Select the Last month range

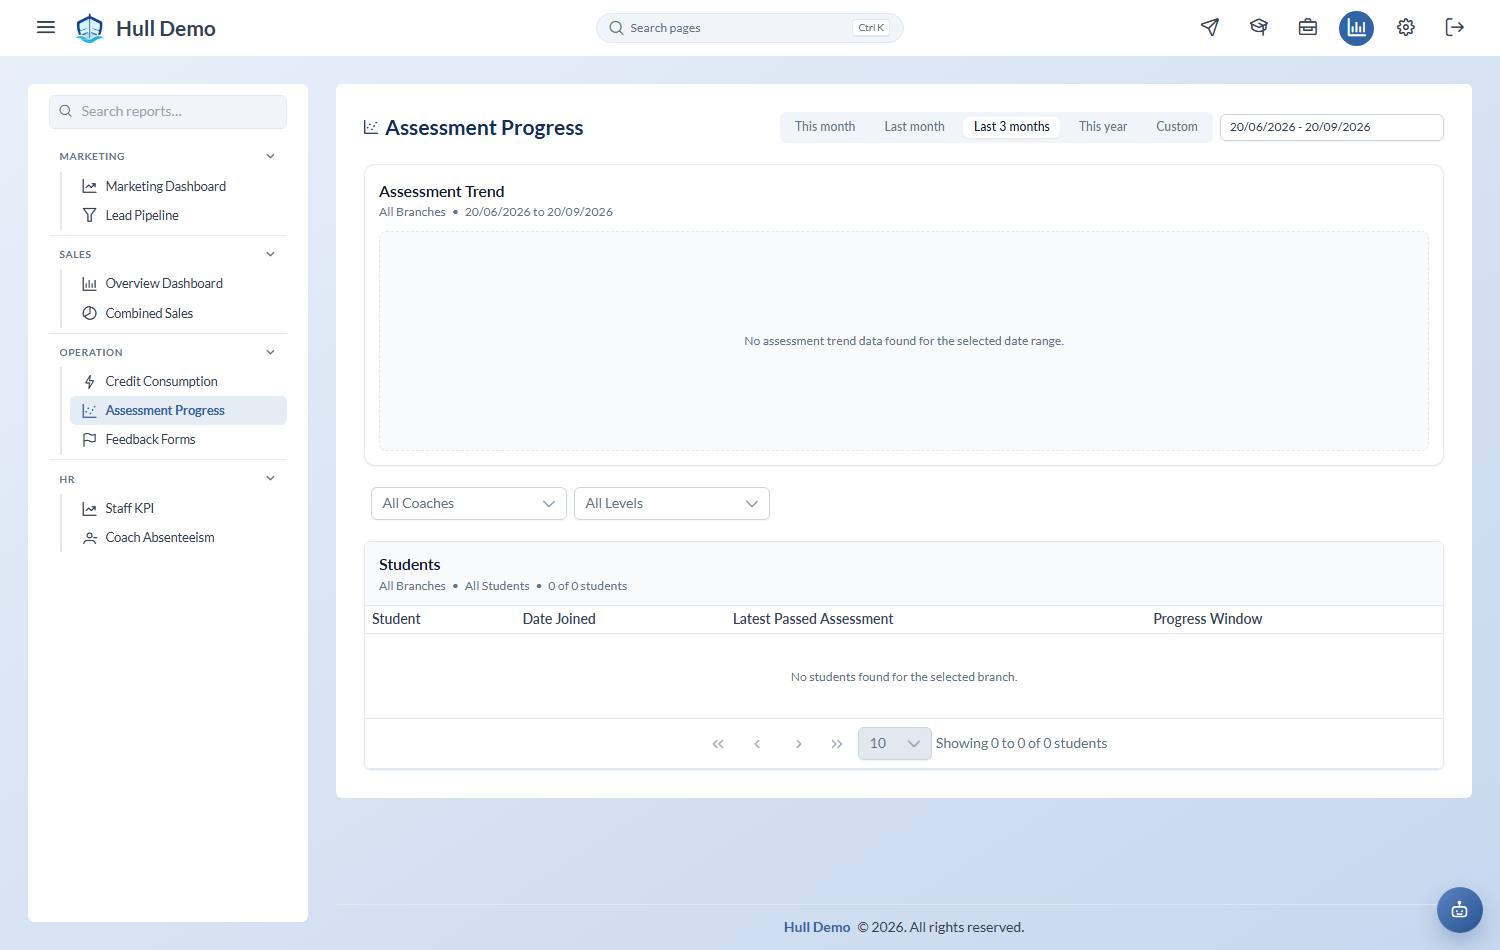click(914, 127)
